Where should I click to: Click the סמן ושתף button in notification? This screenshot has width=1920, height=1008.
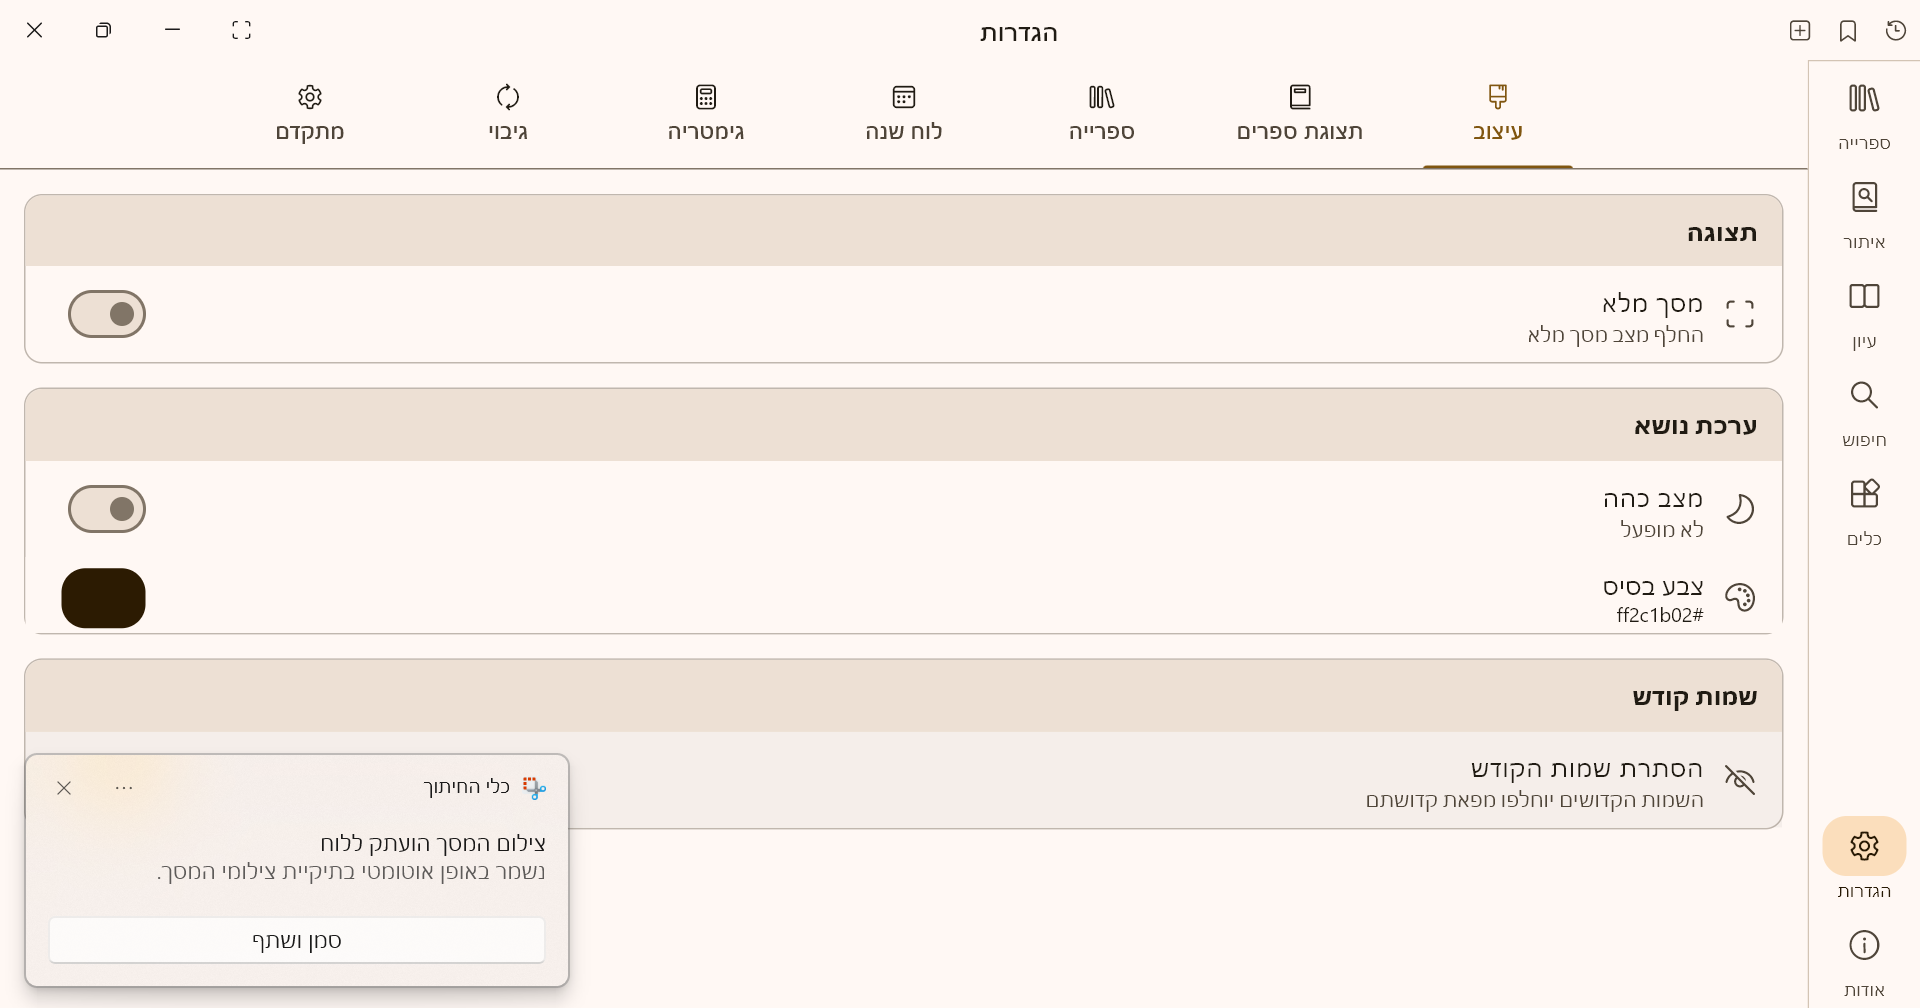297,941
